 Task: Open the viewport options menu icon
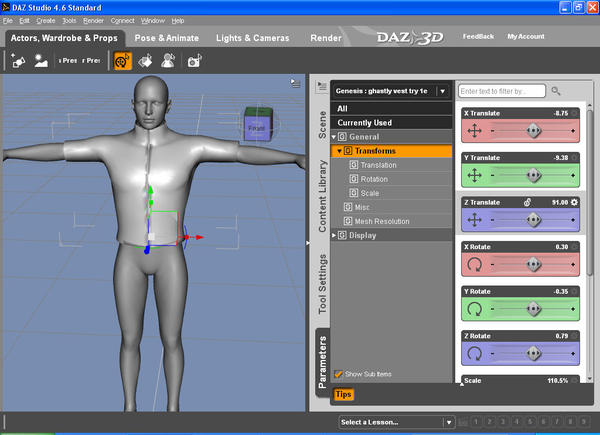(x=295, y=83)
